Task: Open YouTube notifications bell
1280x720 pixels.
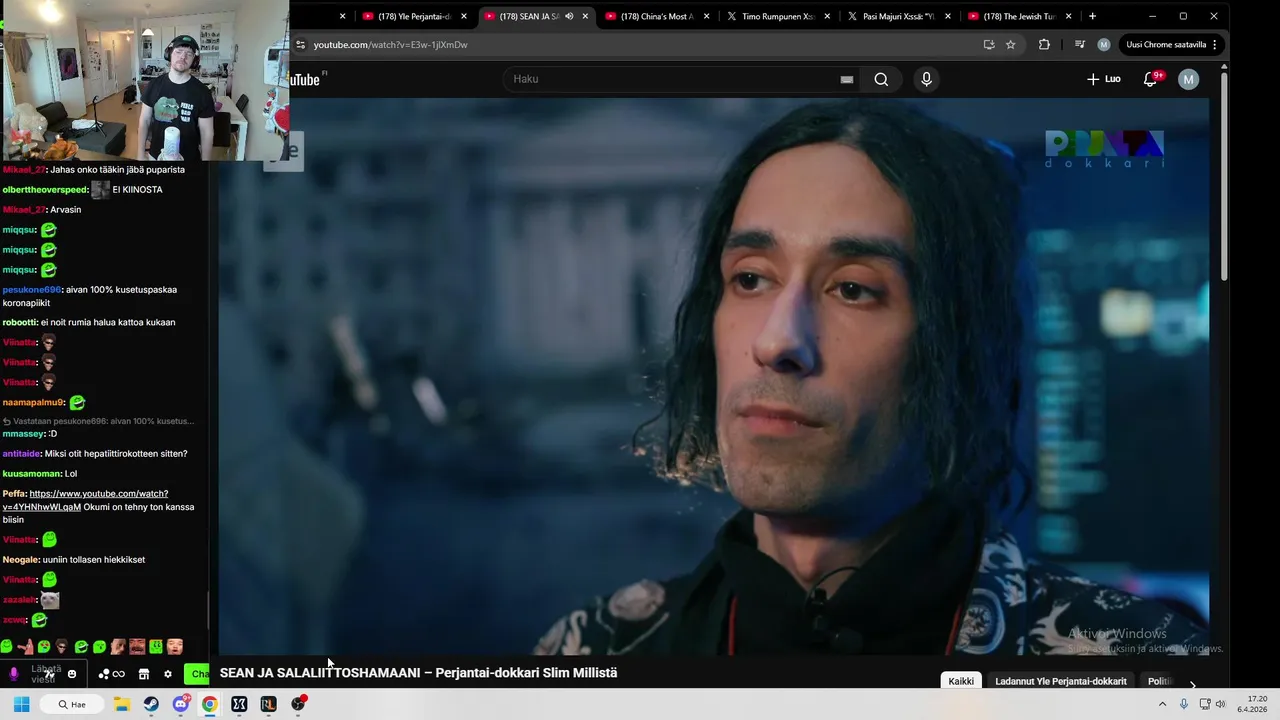Action: [1150, 79]
